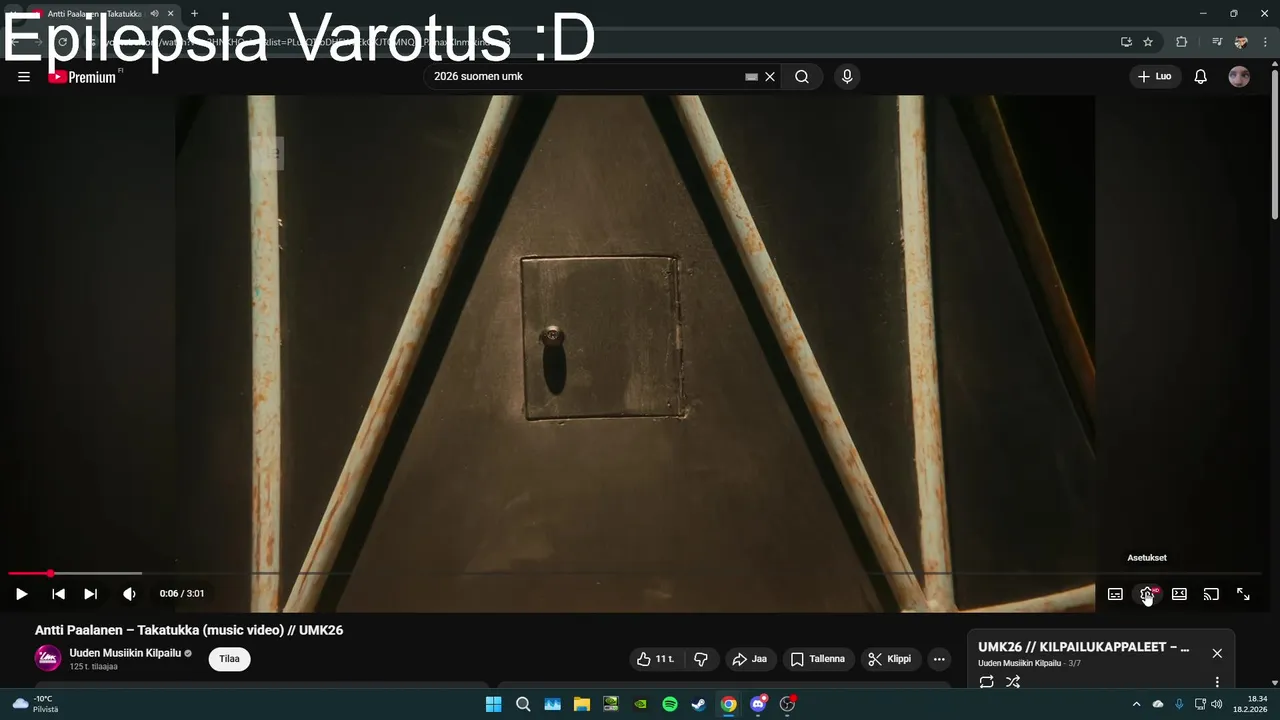Viewport: 1280px width, 720px height.
Task: Open Windows taskbar search
Action: [523, 704]
